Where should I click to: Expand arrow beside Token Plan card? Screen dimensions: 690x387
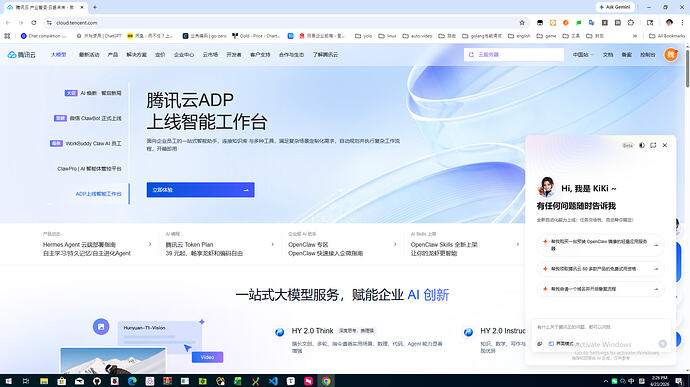[x=273, y=244]
